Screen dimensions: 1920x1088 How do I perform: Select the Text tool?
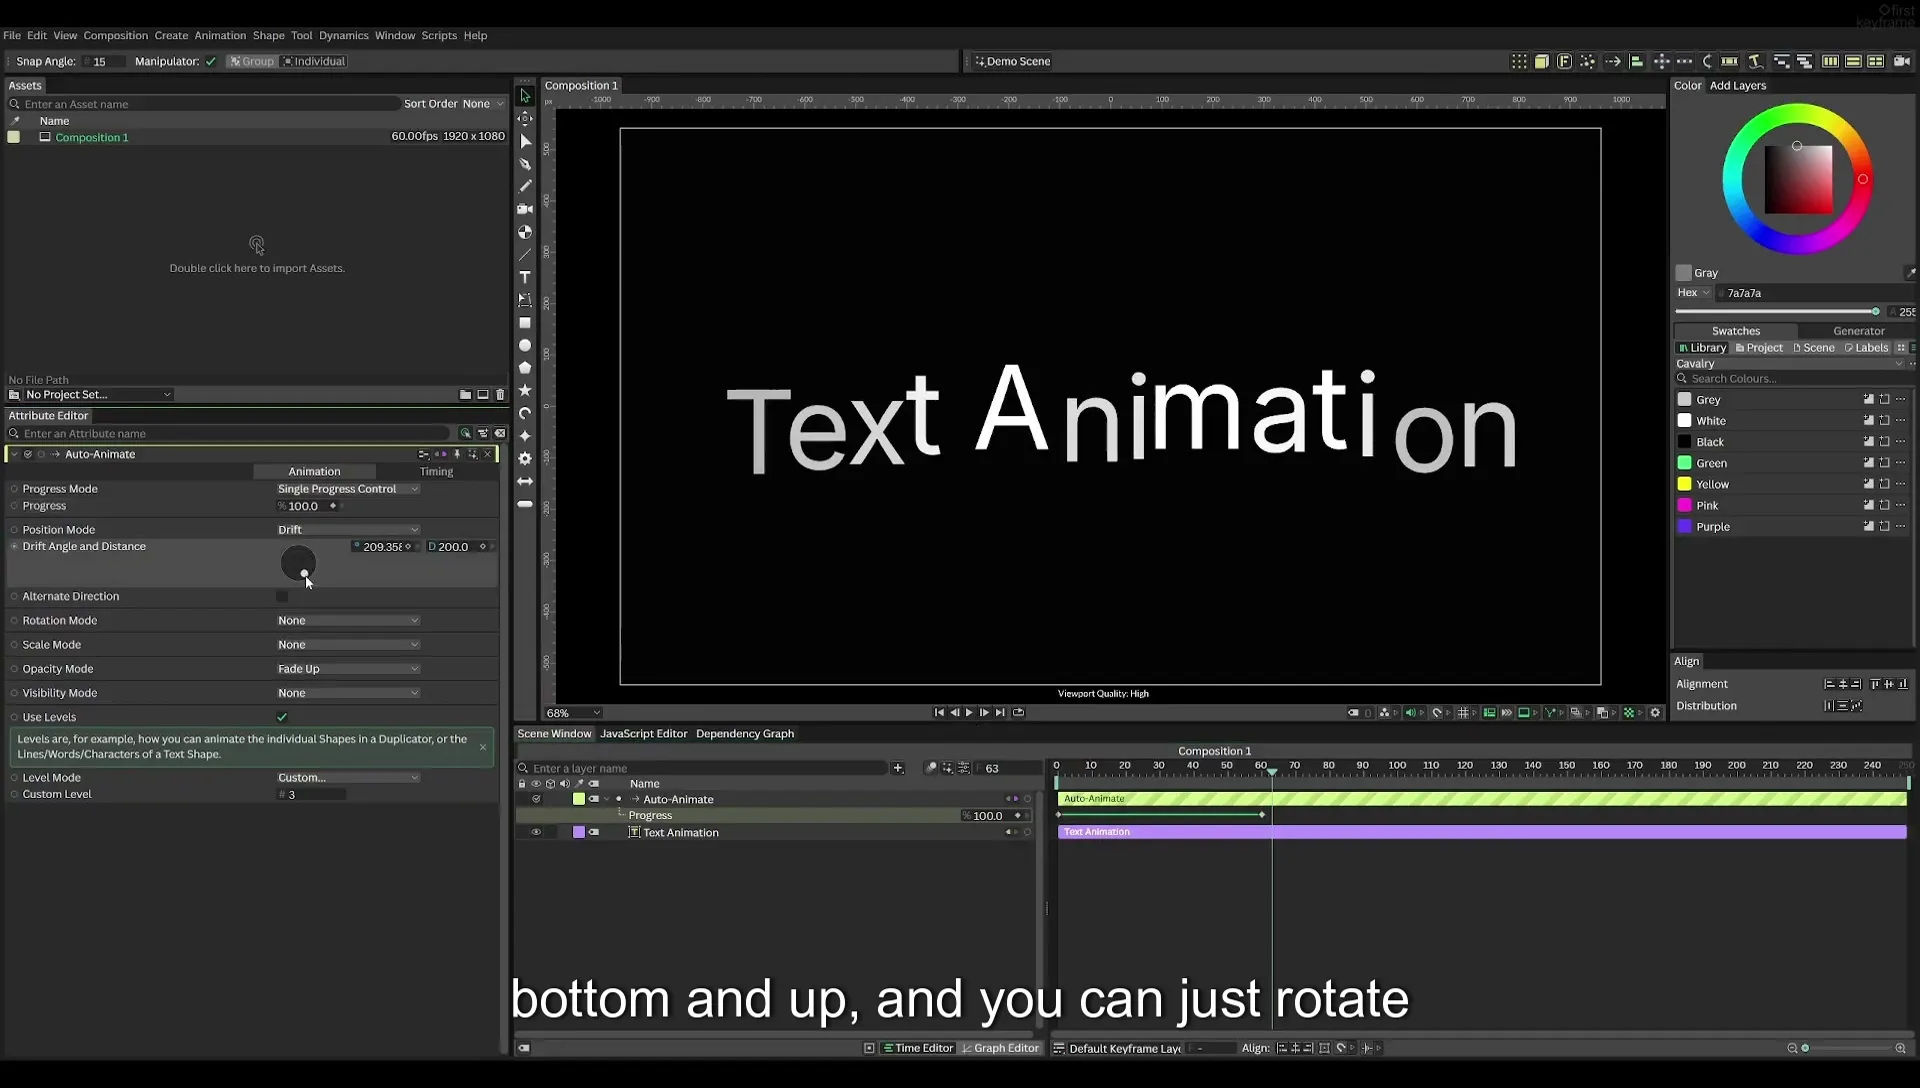[x=525, y=277]
